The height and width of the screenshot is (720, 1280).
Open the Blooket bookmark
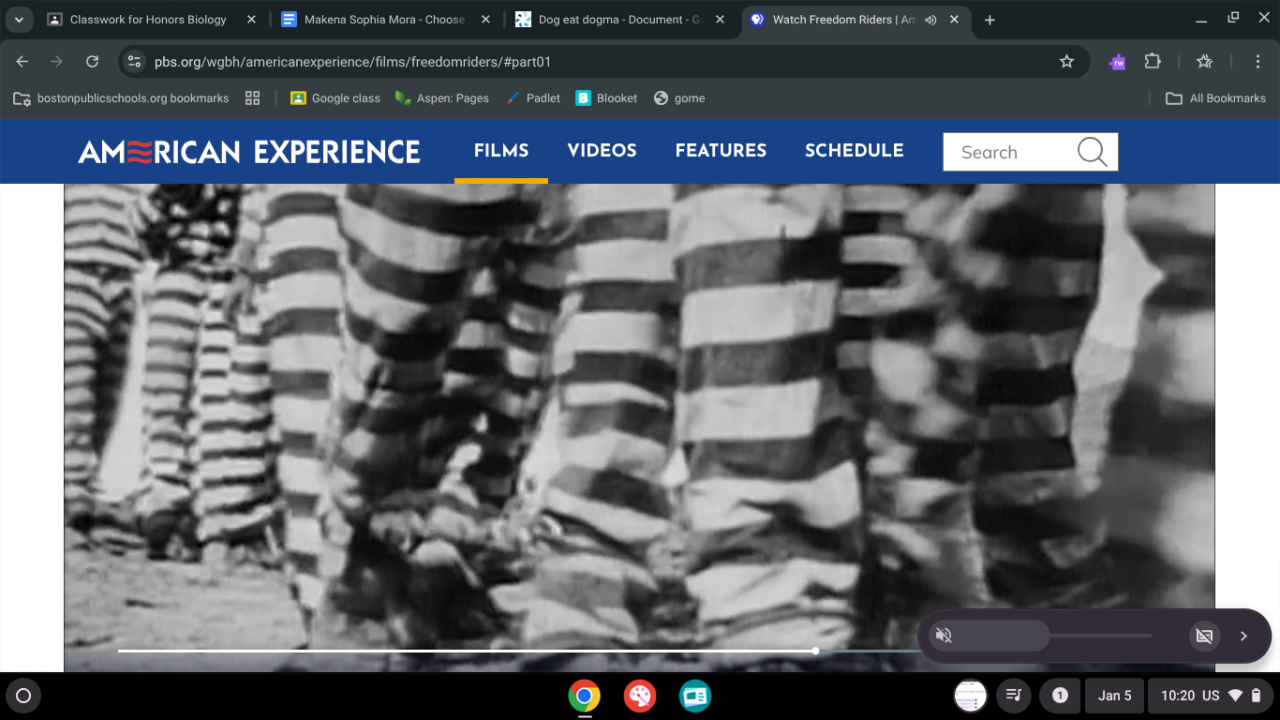(607, 98)
